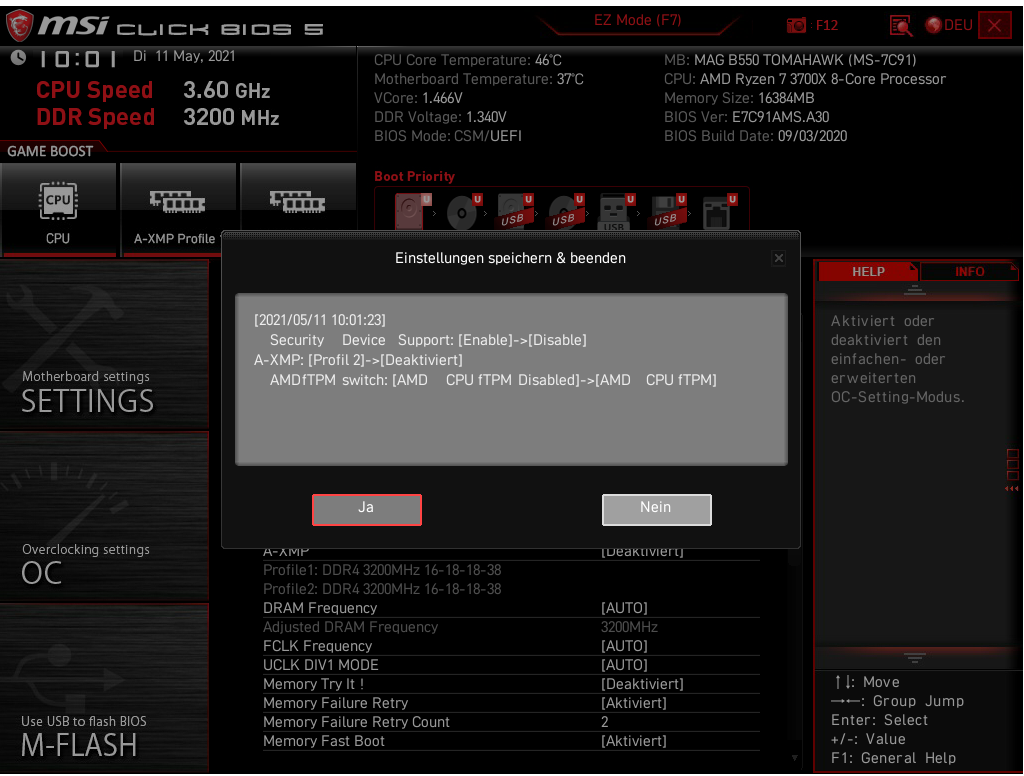Click the Motherboard Temperature: 37°C reading

click(479, 79)
